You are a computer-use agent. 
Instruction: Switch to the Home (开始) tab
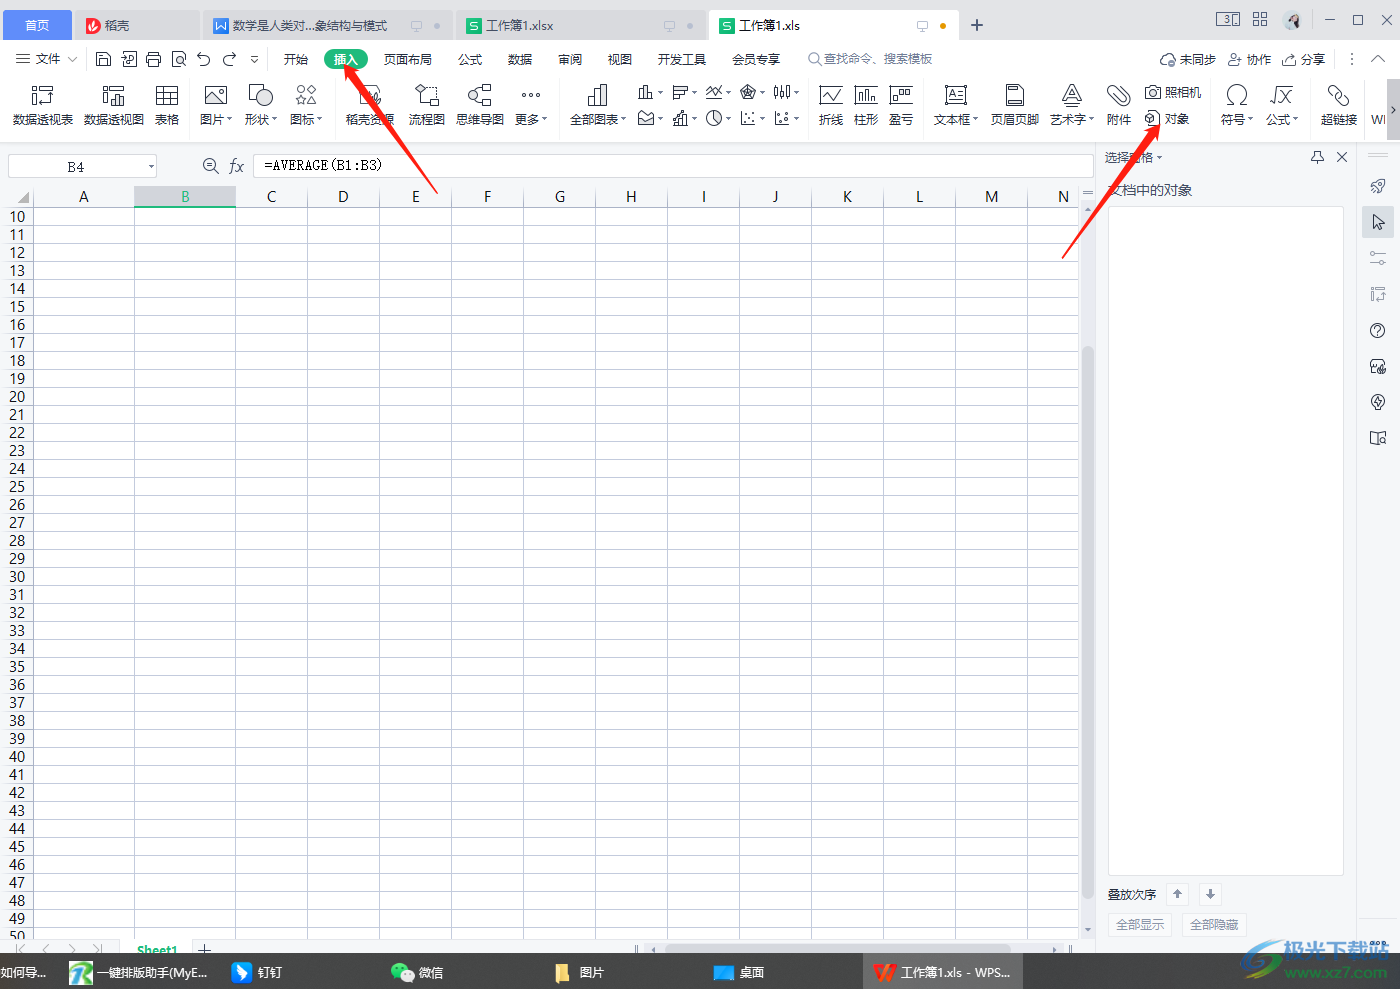(296, 59)
